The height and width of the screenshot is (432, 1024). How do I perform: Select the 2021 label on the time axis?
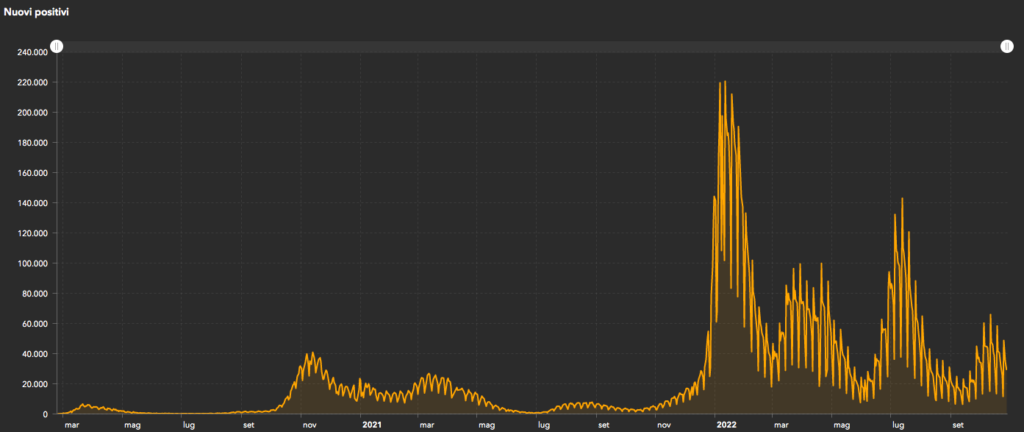pos(371,424)
